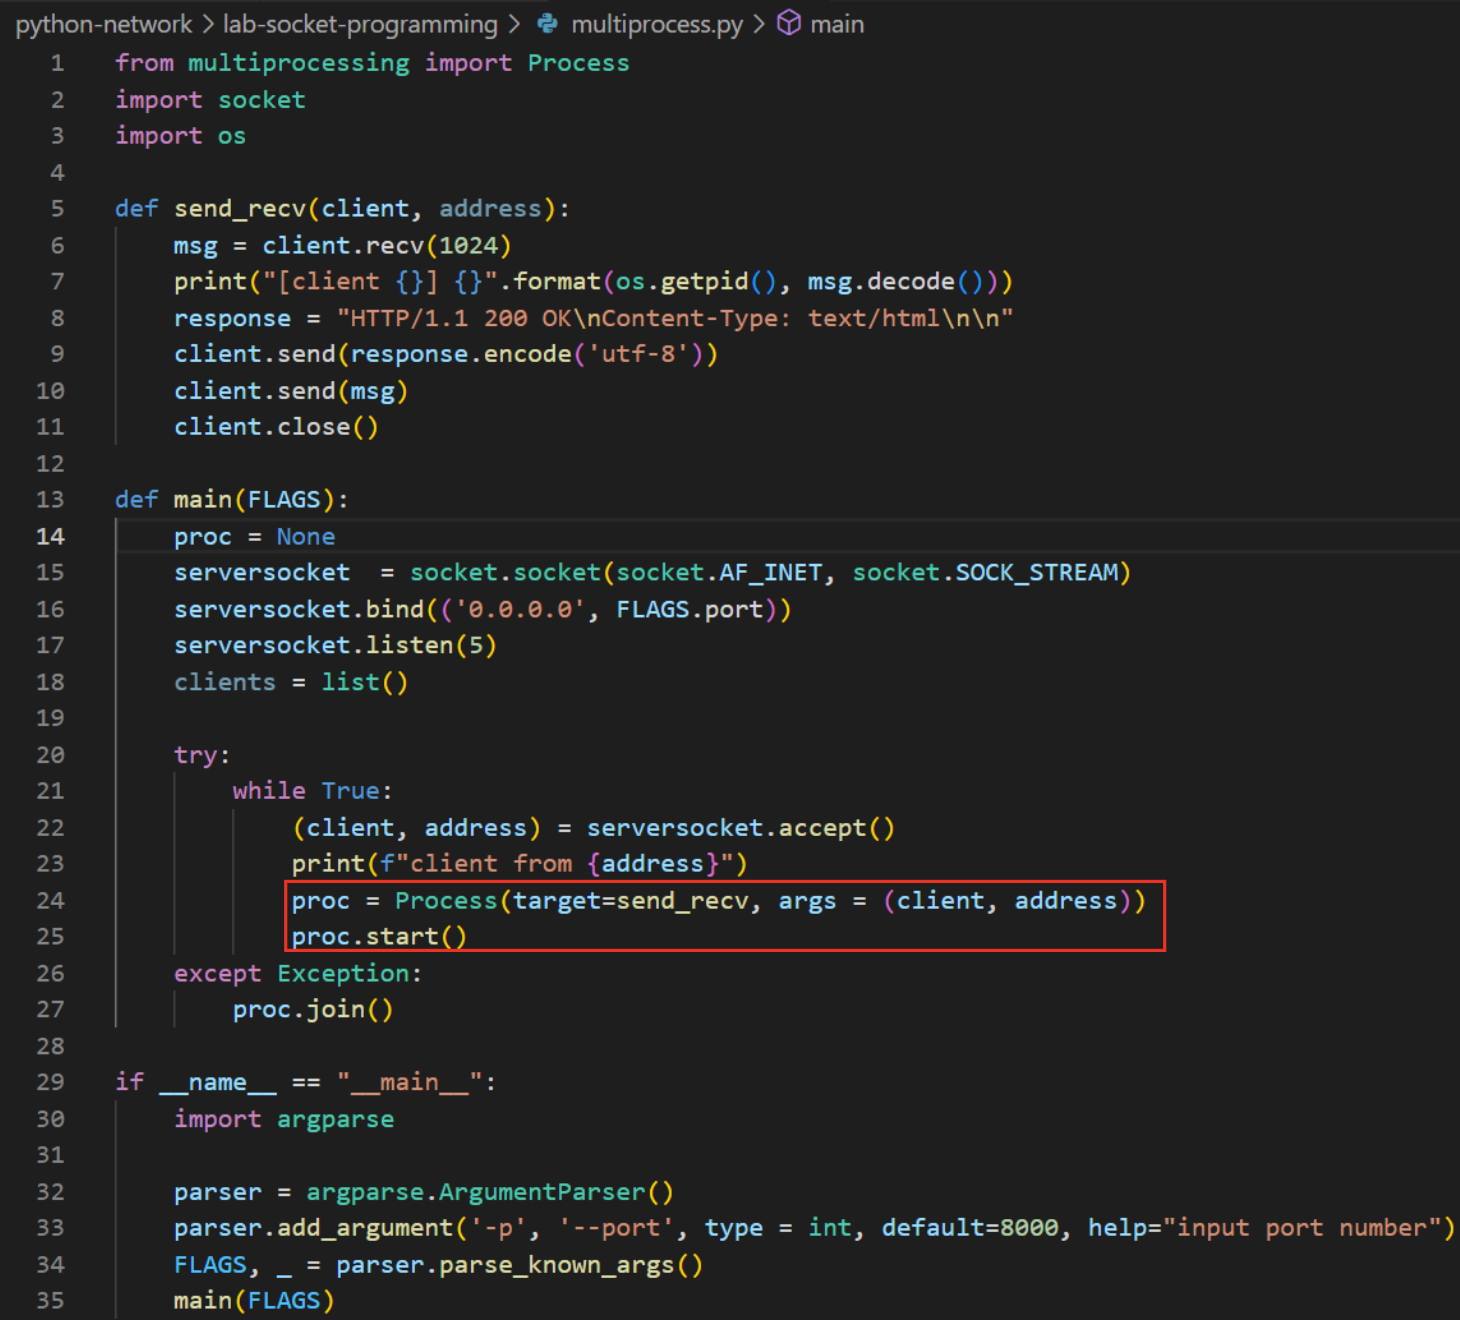Click line number 35 in gutter
Viewport: 1460px width, 1320px height.
pyautogui.click(x=50, y=1301)
